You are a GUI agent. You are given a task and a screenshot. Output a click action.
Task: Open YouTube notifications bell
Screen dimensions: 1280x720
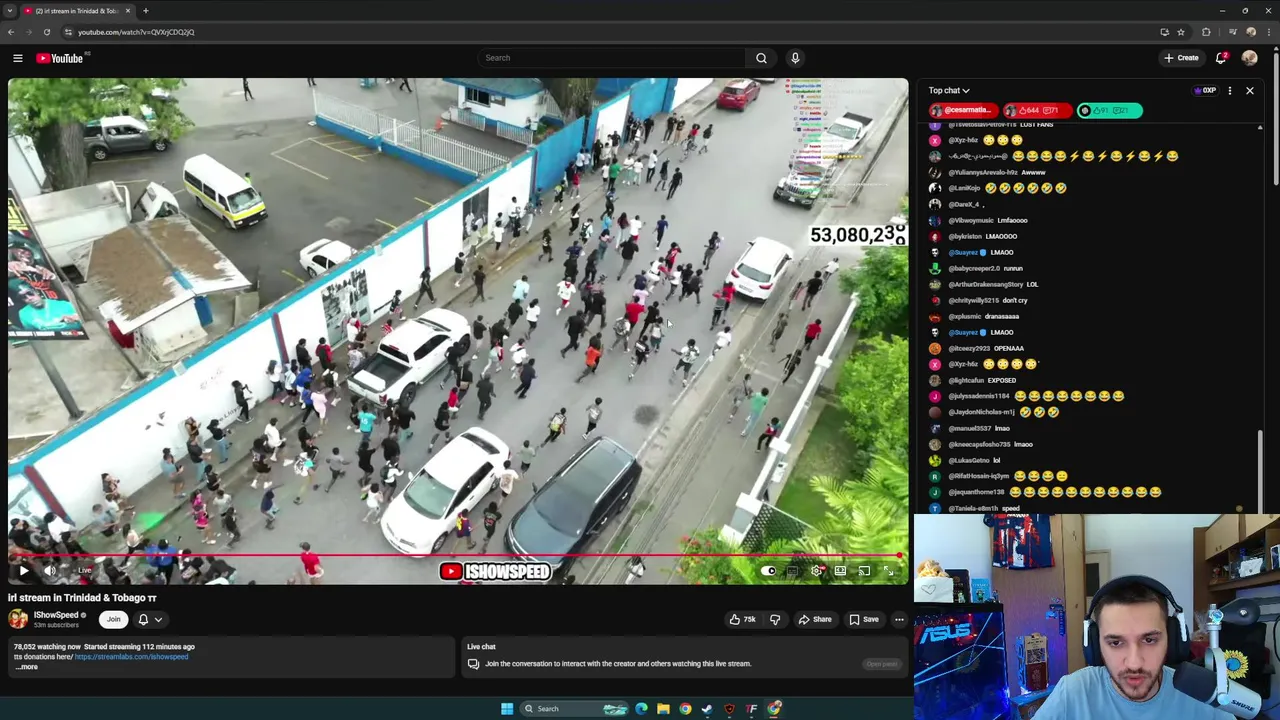1221,58
